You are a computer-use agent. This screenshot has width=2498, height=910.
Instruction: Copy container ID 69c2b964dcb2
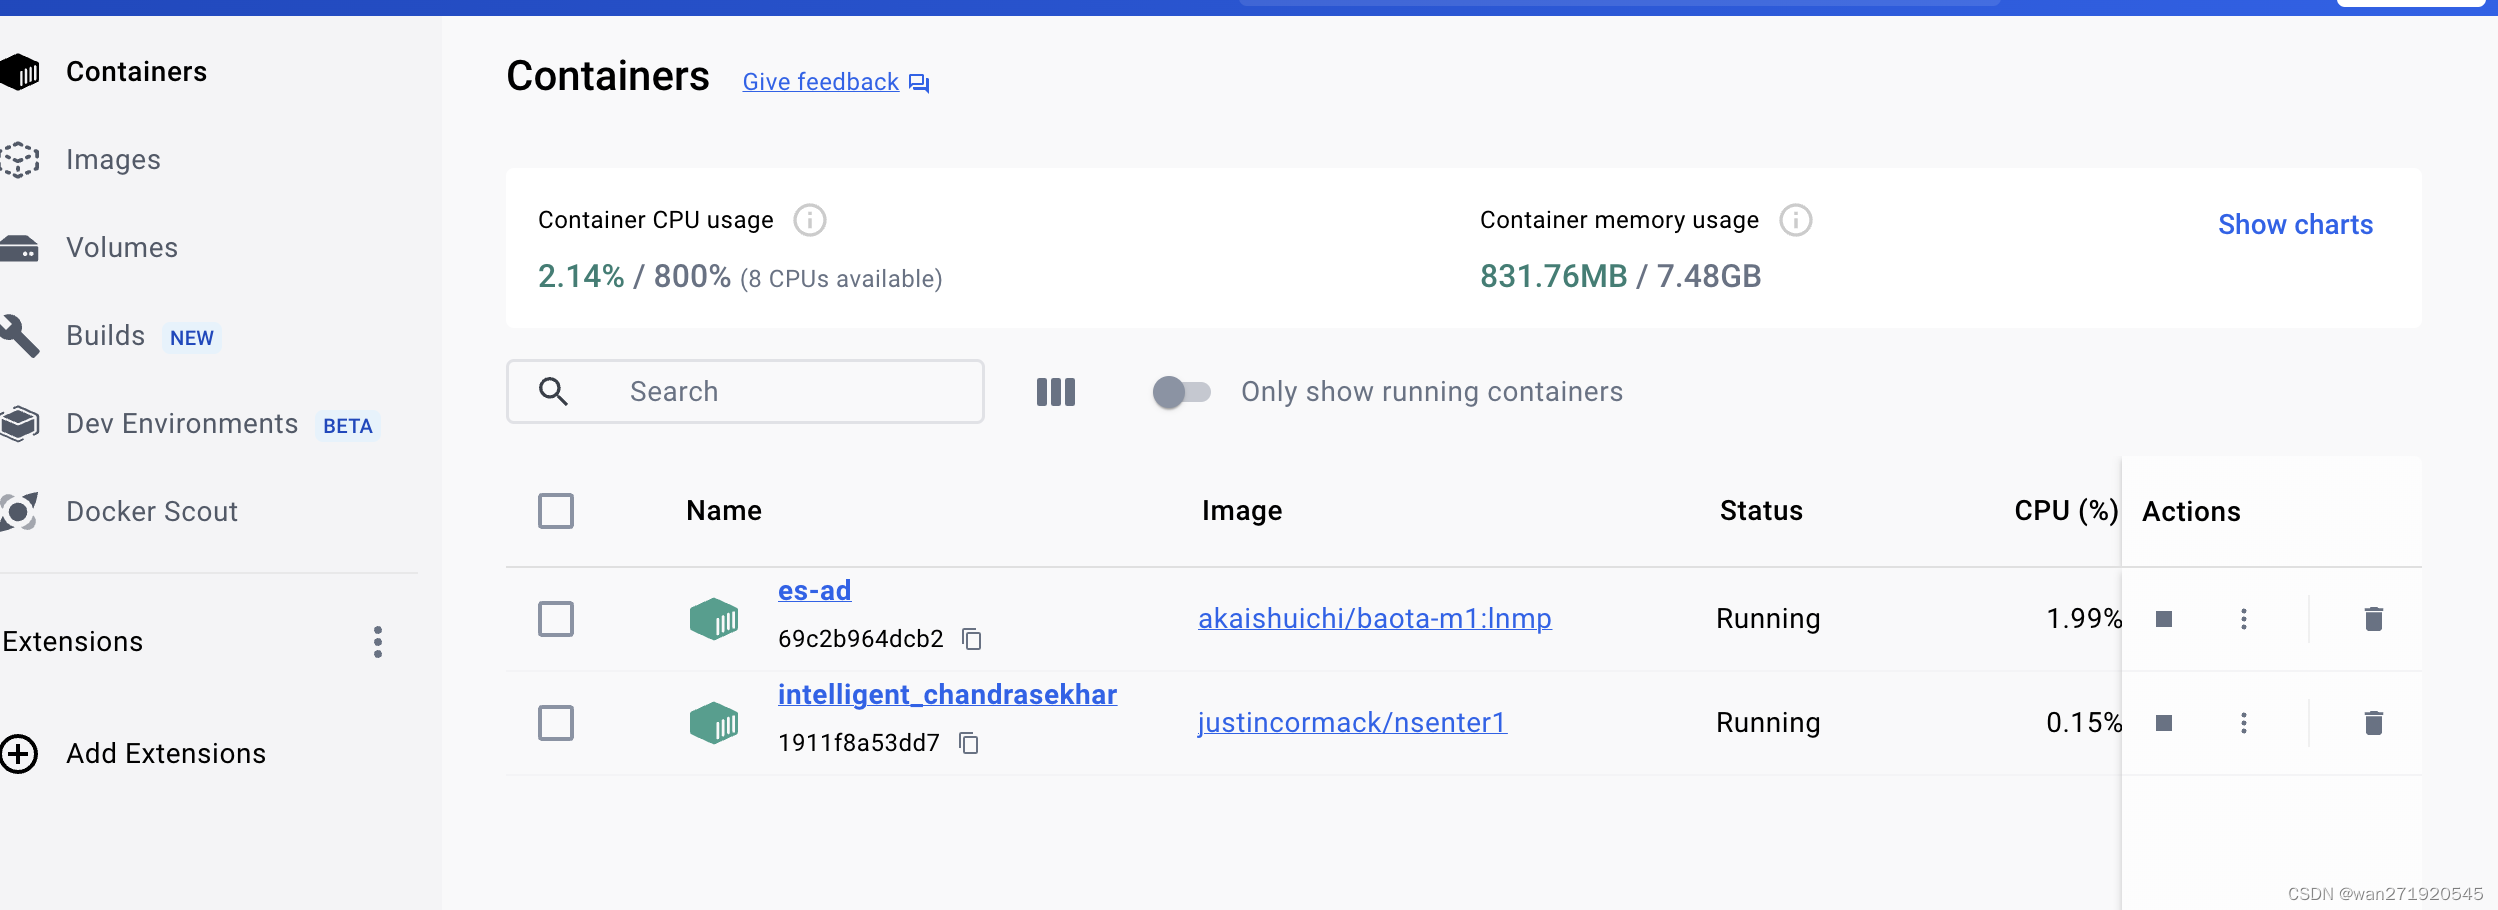[x=972, y=639]
